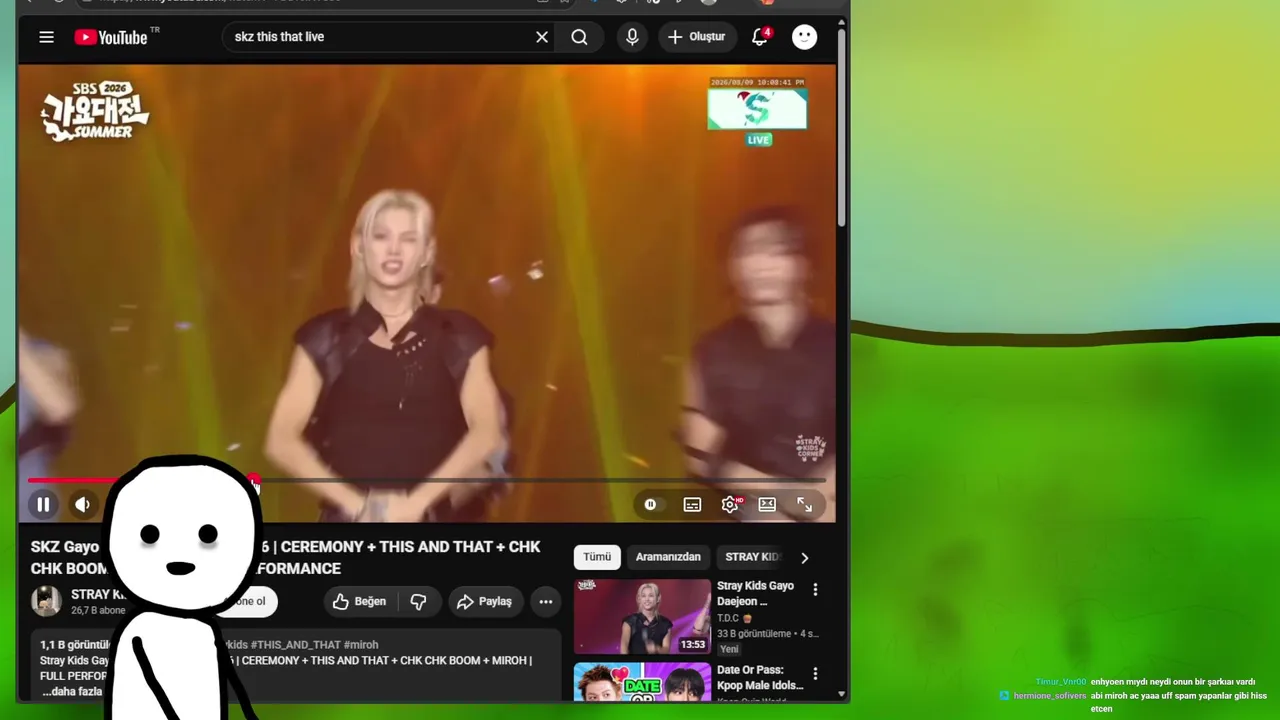Like the video with Beğen
1280x720 pixels.
(x=359, y=602)
